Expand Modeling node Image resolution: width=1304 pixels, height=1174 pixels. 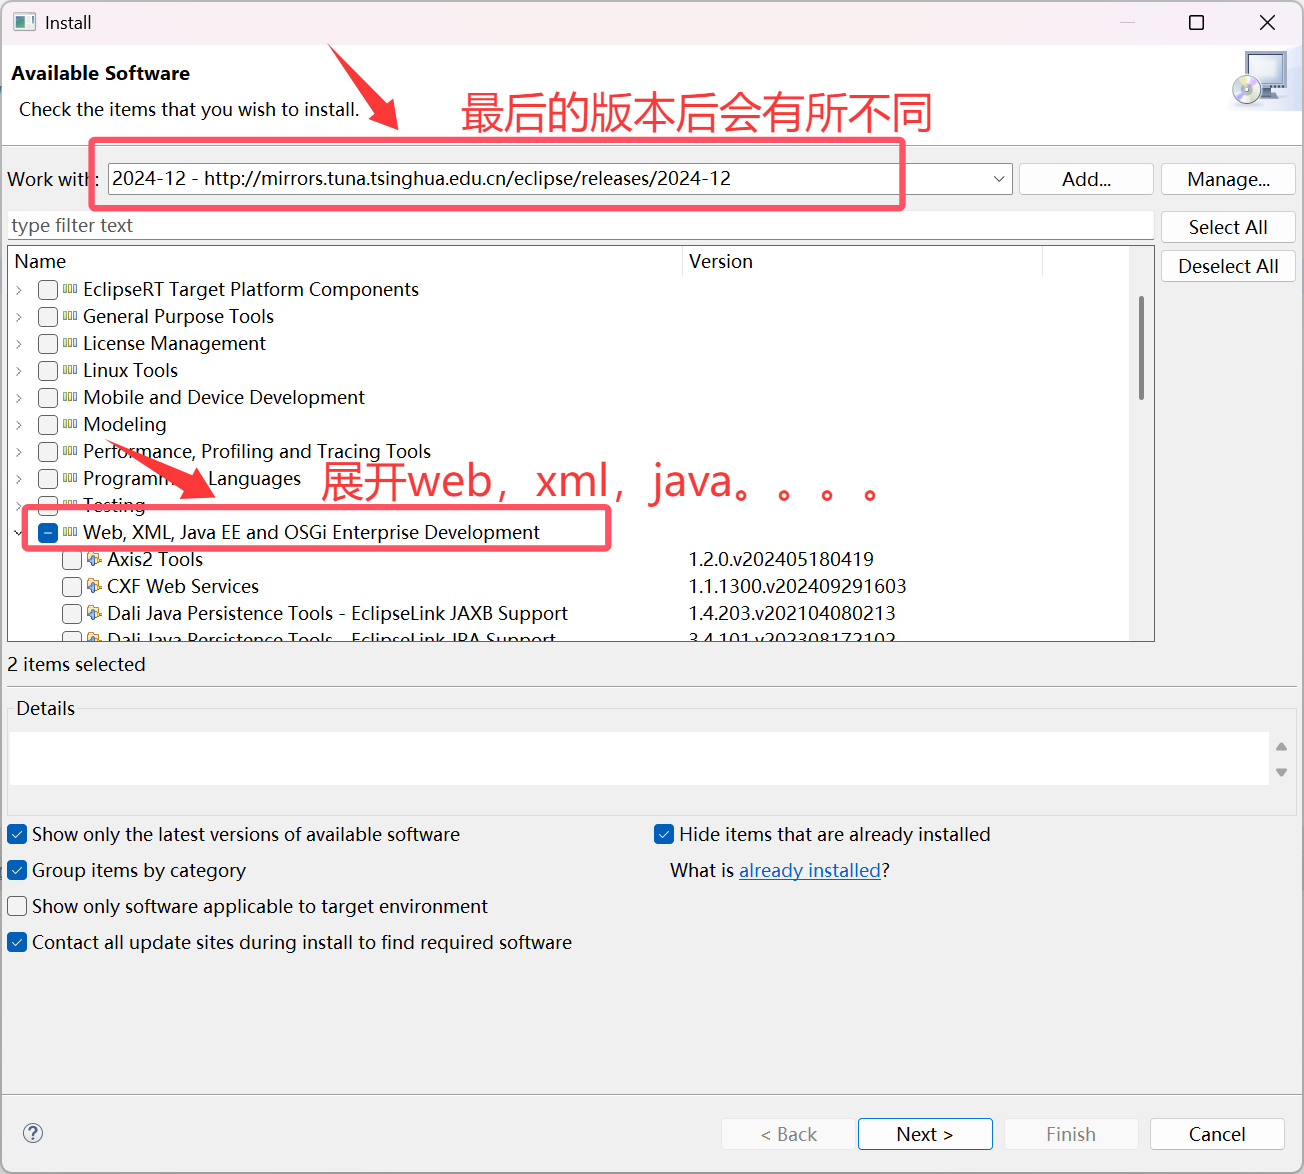(19, 425)
